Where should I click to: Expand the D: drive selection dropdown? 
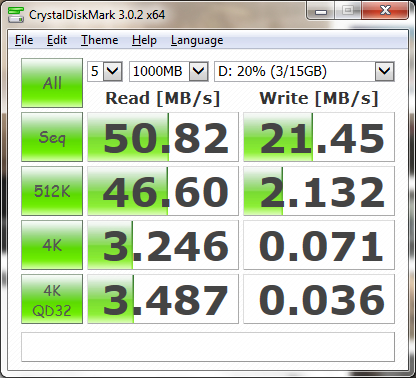pos(385,71)
